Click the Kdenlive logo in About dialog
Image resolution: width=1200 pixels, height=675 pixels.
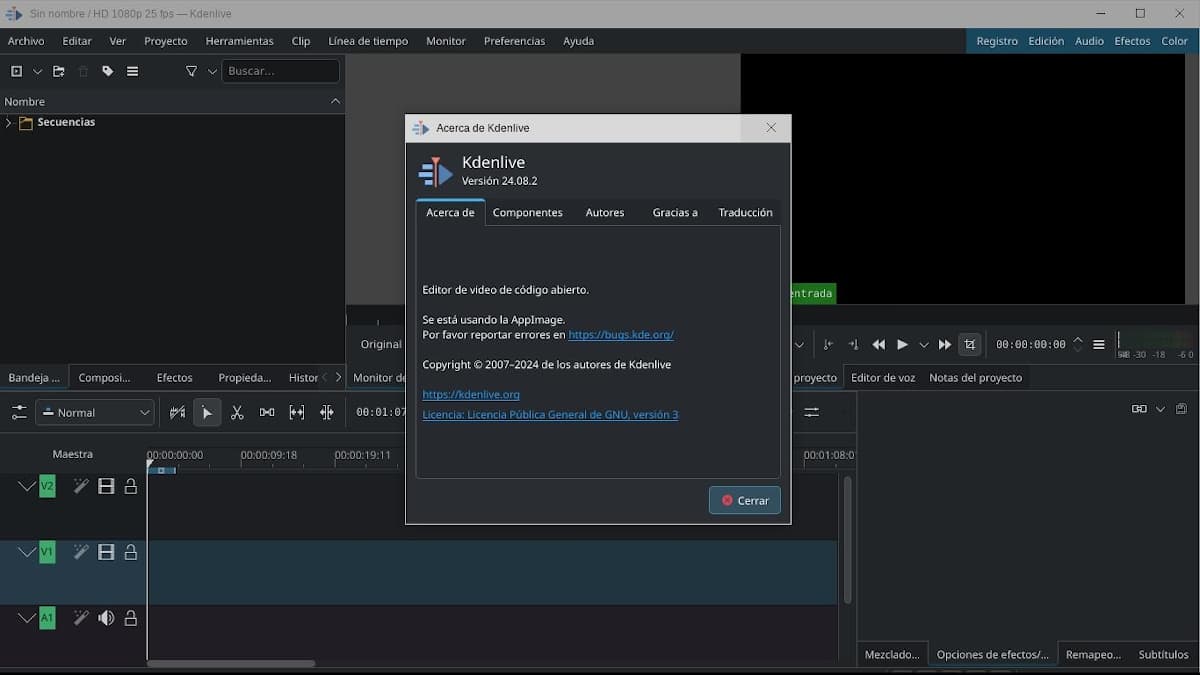(x=436, y=173)
